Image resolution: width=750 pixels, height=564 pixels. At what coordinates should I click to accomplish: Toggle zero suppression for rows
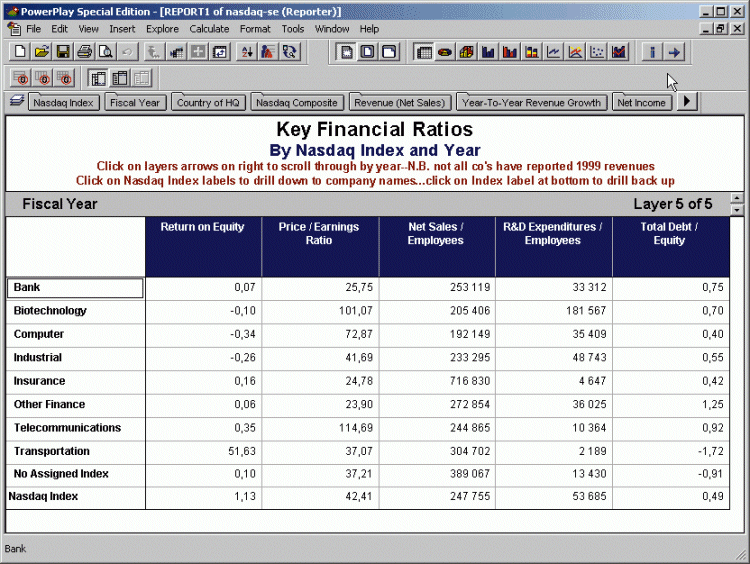tap(20, 78)
